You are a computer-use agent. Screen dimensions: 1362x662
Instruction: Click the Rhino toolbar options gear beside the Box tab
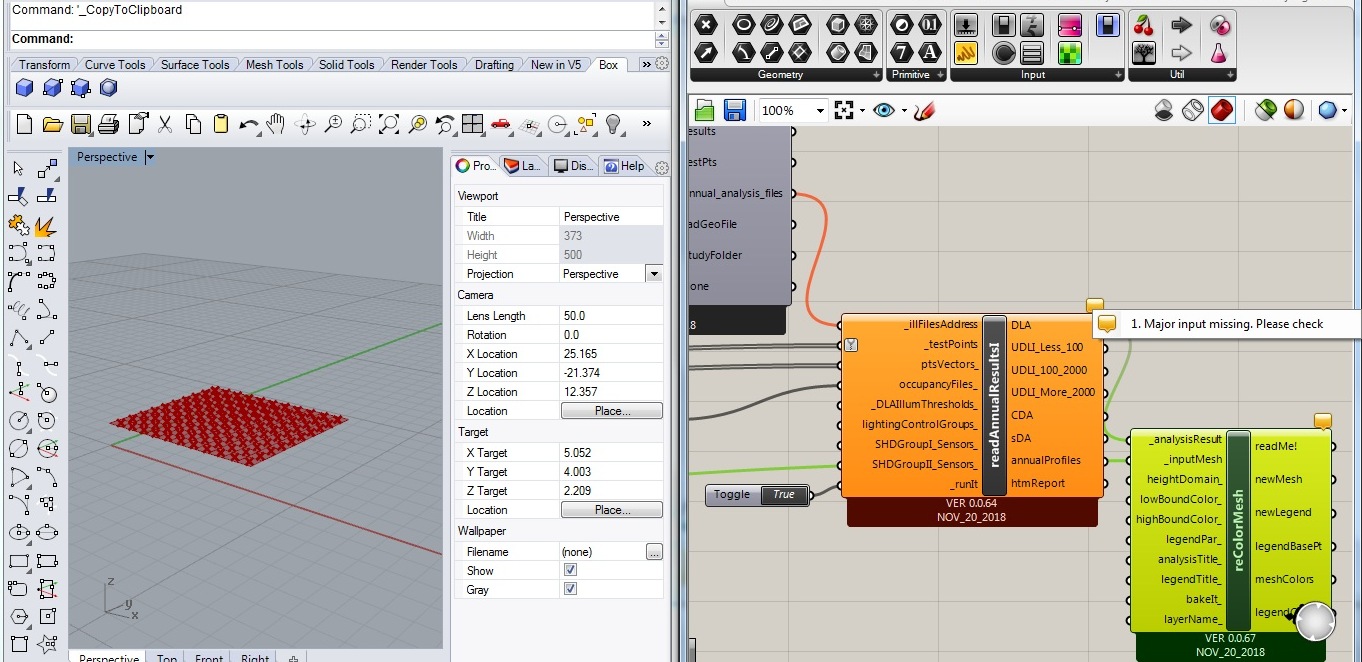(x=662, y=65)
